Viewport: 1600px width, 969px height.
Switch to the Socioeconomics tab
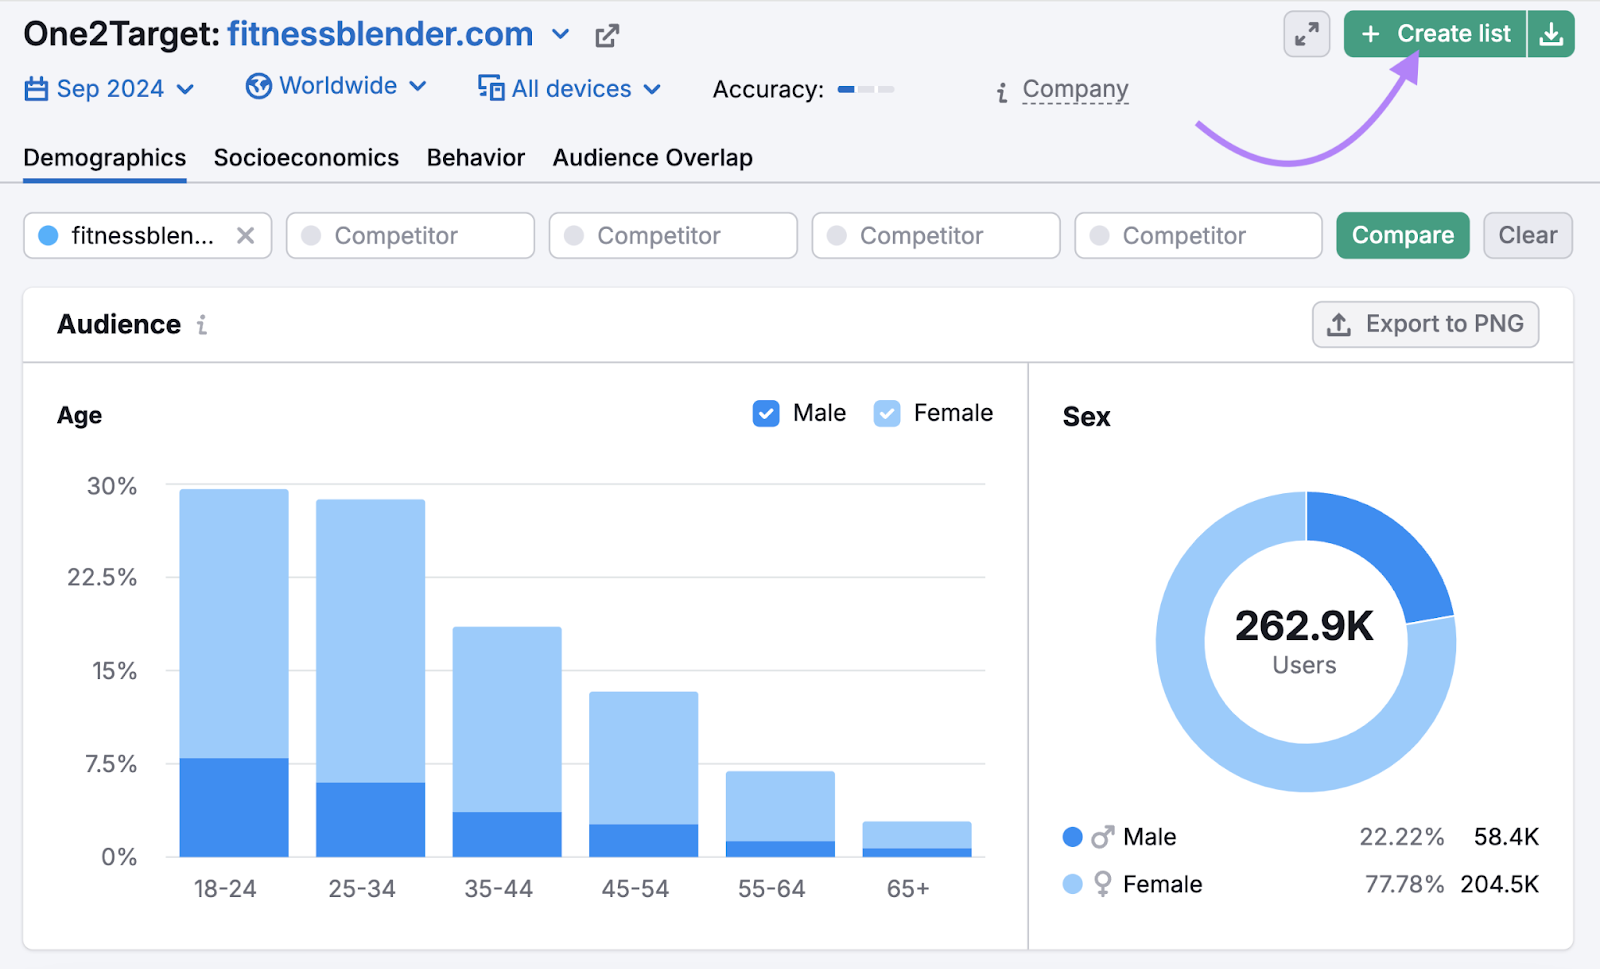(x=306, y=158)
